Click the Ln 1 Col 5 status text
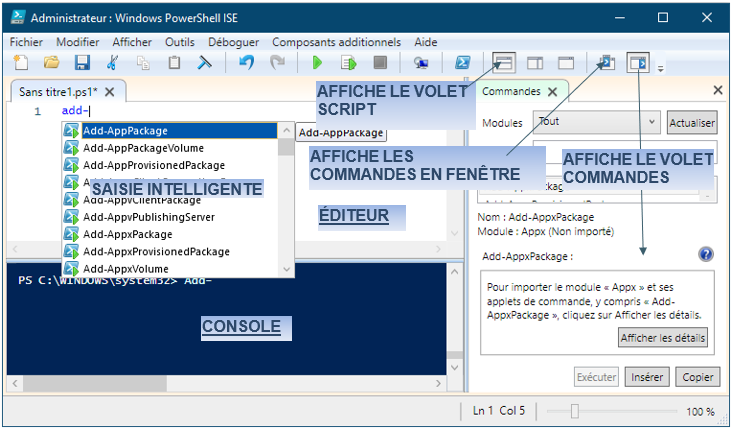The width and height of the screenshot is (735, 429). click(499, 411)
